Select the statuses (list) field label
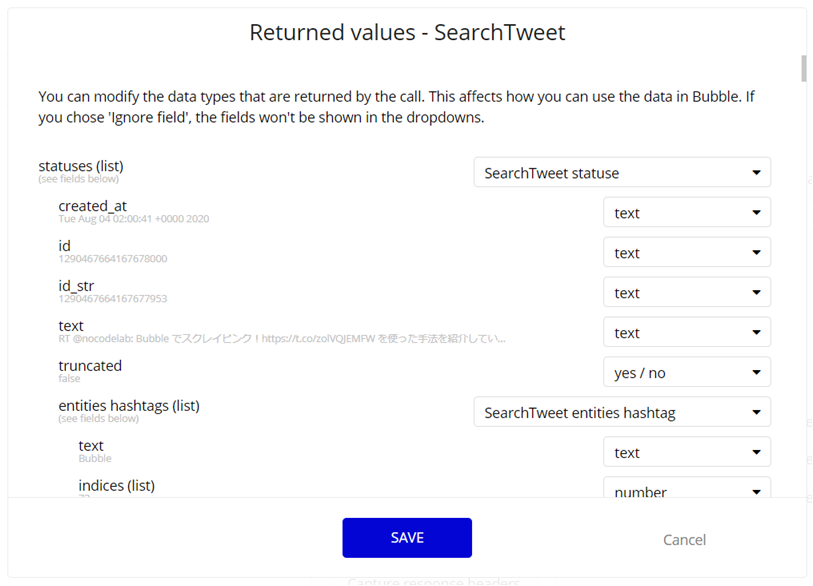The height and width of the screenshot is (586, 813). tap(81, 166)
